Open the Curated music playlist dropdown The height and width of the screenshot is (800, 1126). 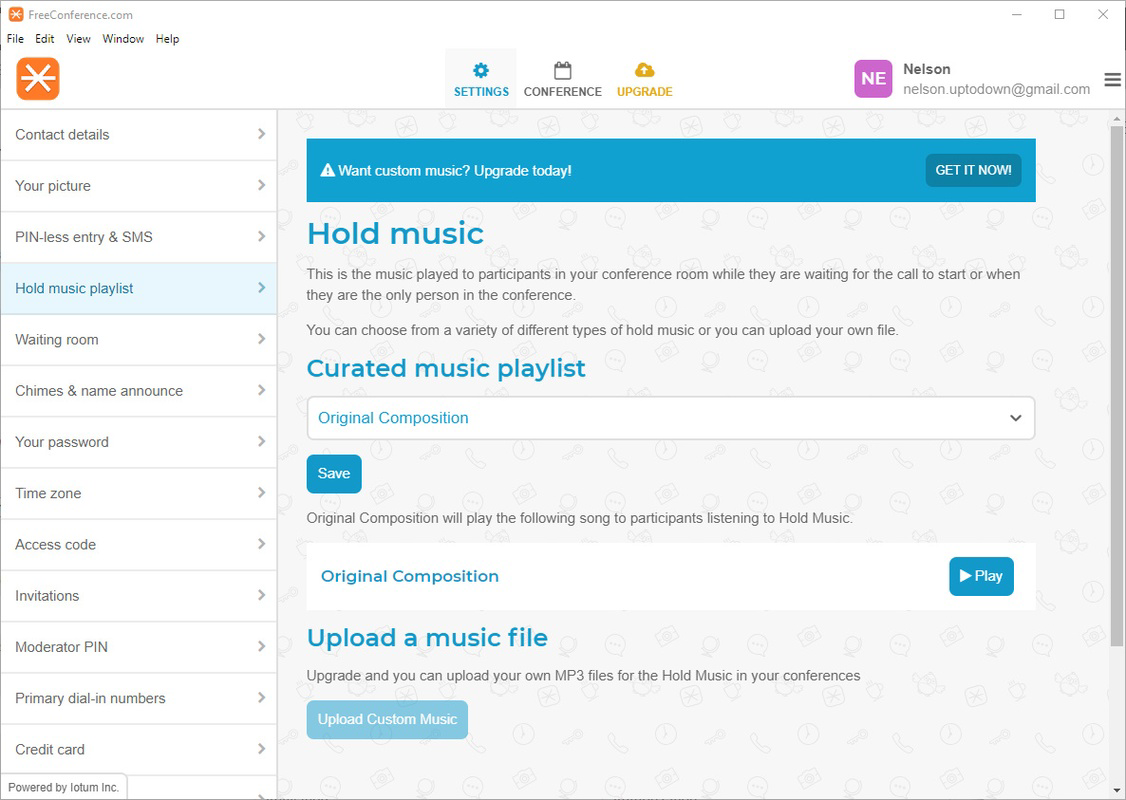tap(671, 418)
